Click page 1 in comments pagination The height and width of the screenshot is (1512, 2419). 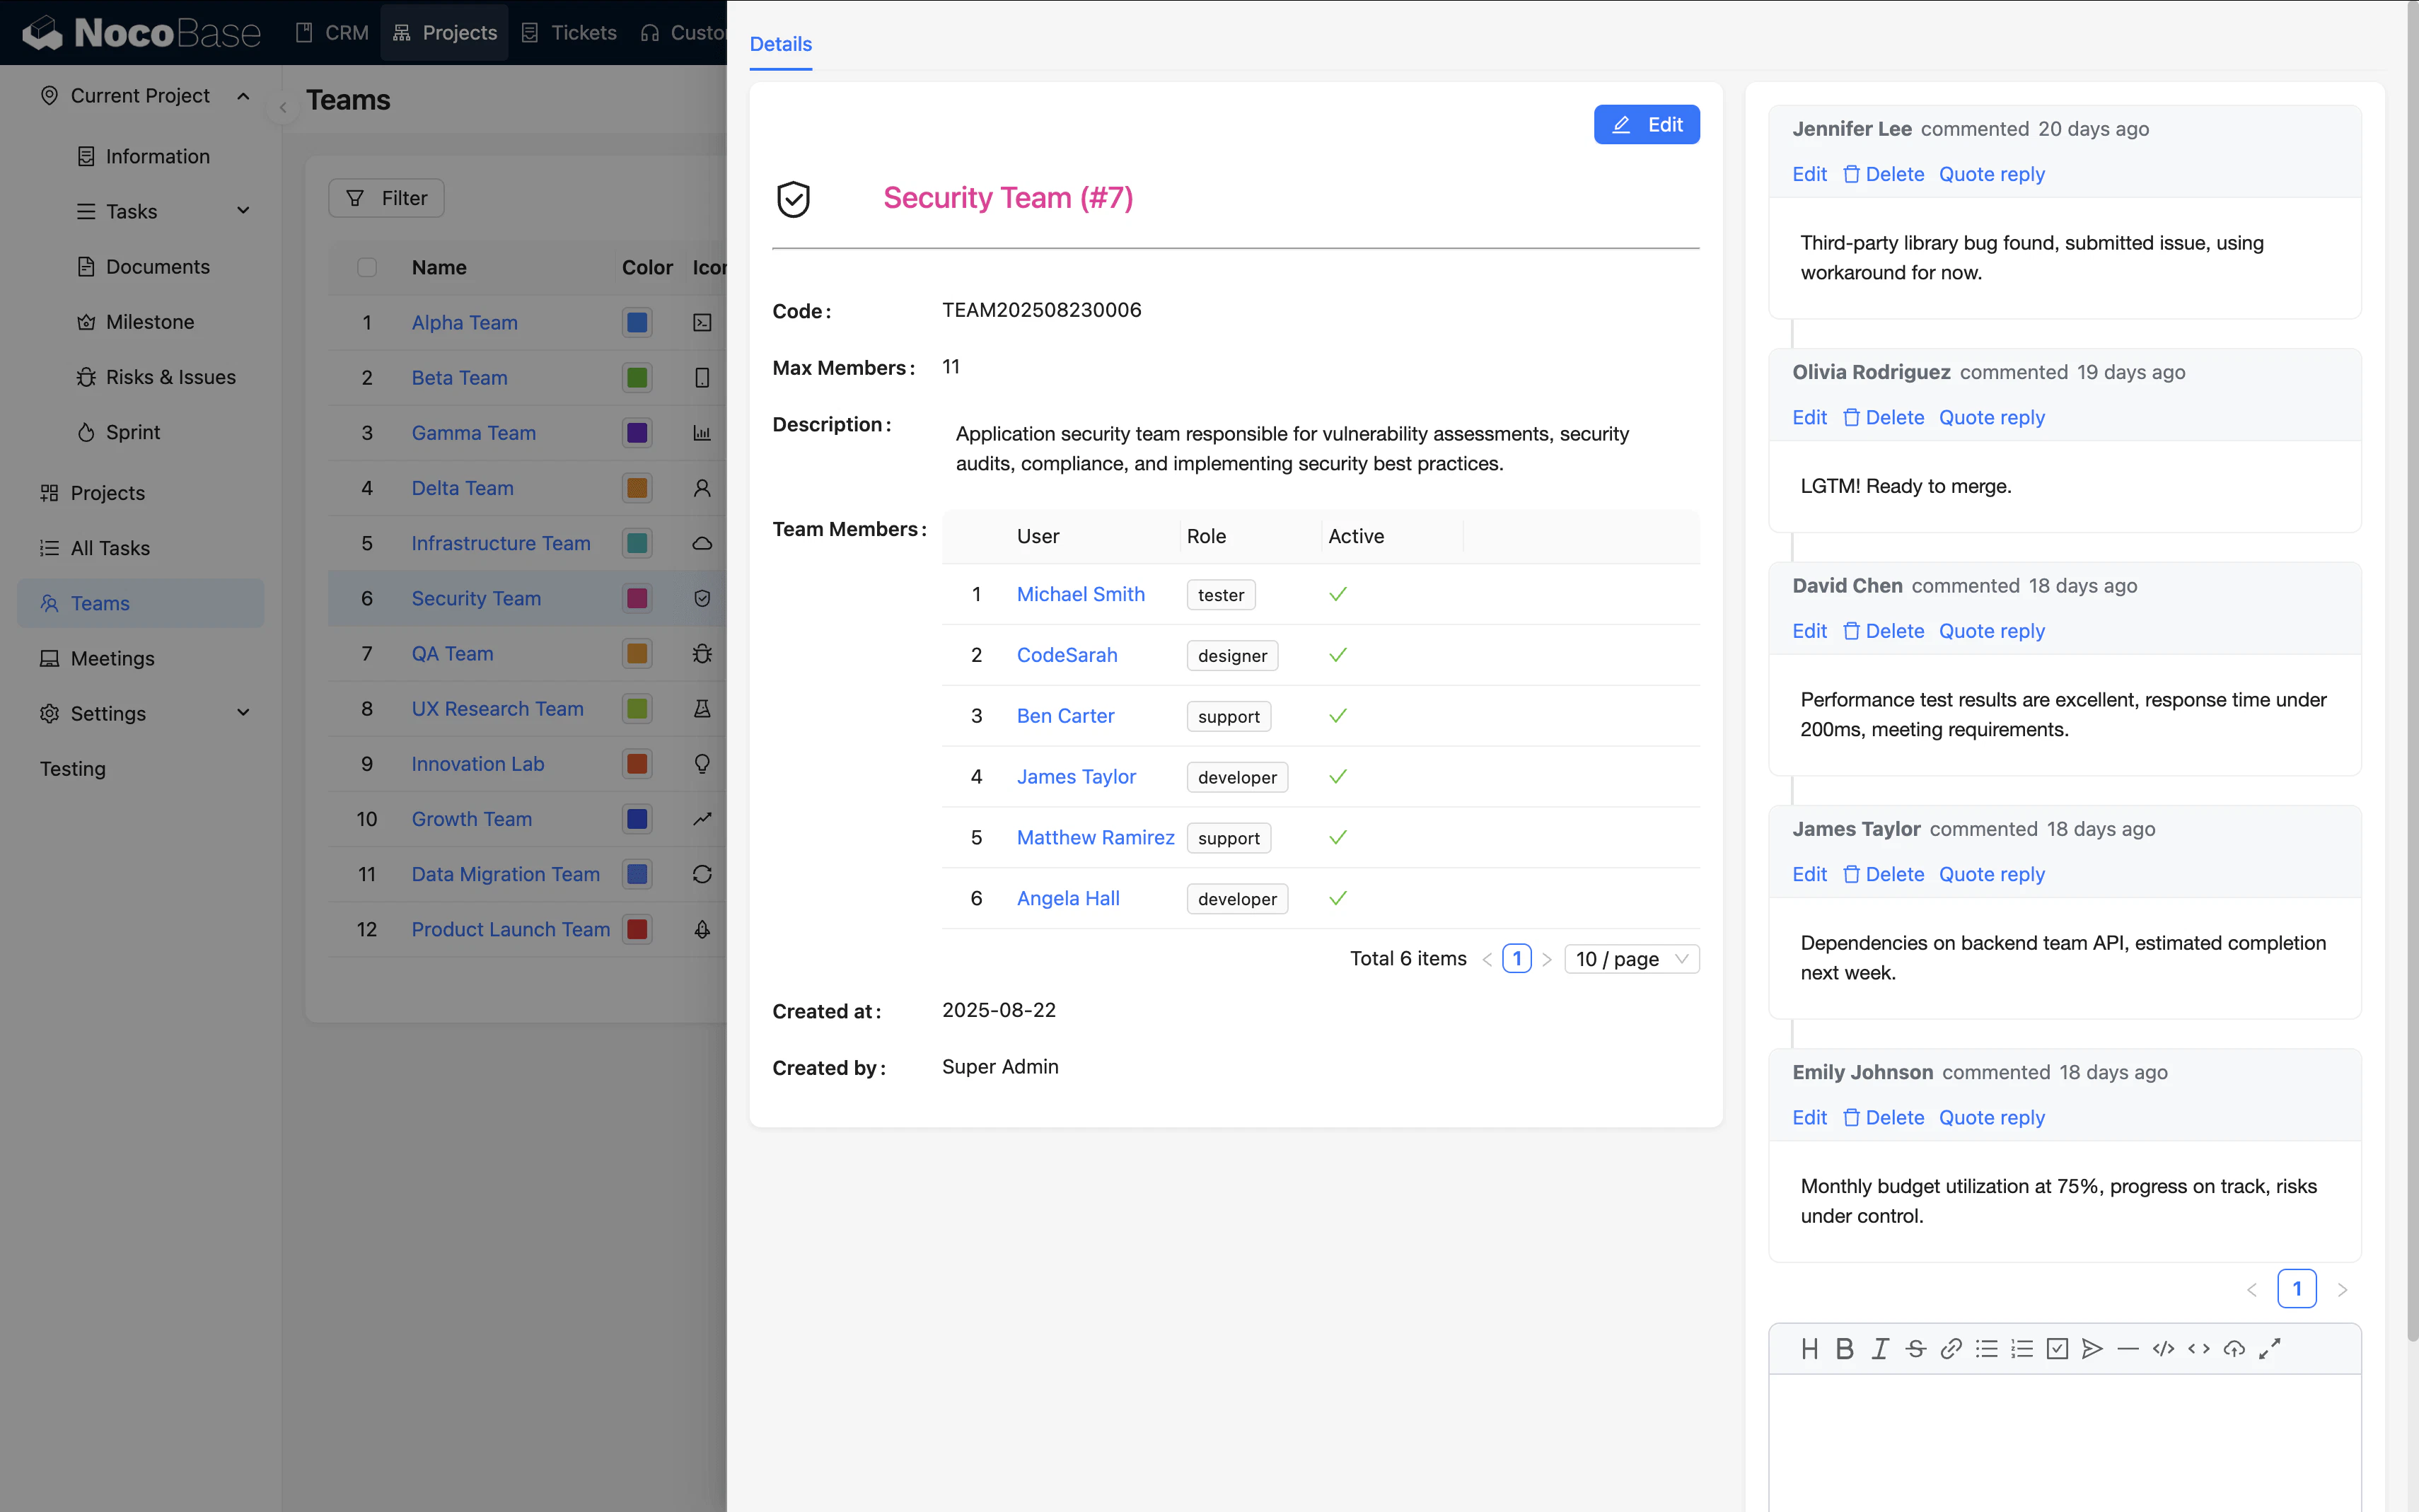(2297, 1289)
